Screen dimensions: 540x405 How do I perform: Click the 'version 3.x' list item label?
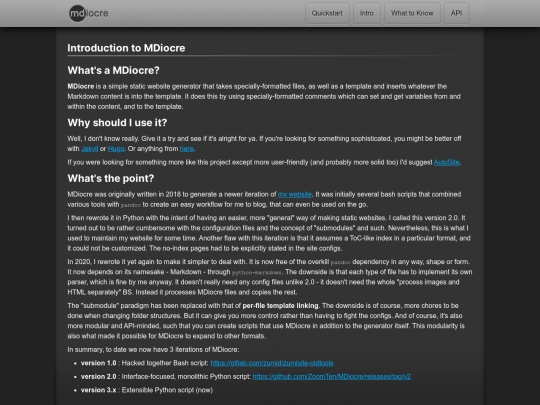98,390
